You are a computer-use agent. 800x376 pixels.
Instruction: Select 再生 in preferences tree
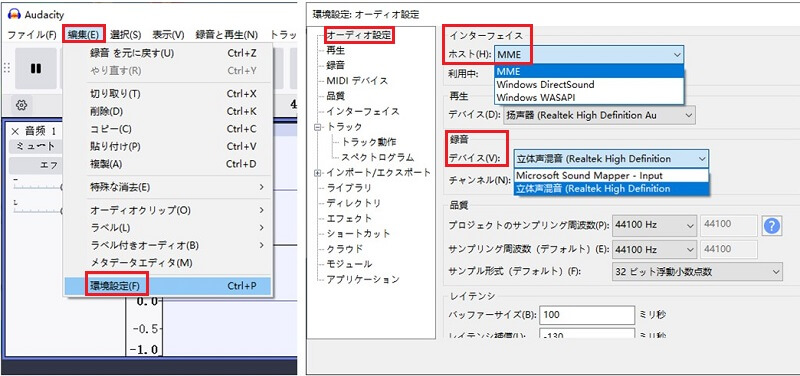336,50
